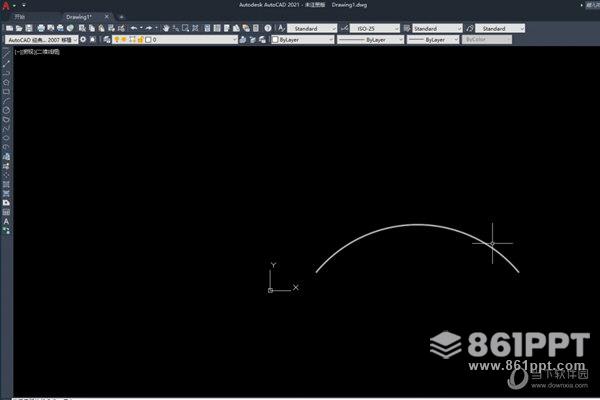This screenshot has height=400, width=600.
Task: Open the lineweight ByLayer dropdown
Action: [433, 39]
